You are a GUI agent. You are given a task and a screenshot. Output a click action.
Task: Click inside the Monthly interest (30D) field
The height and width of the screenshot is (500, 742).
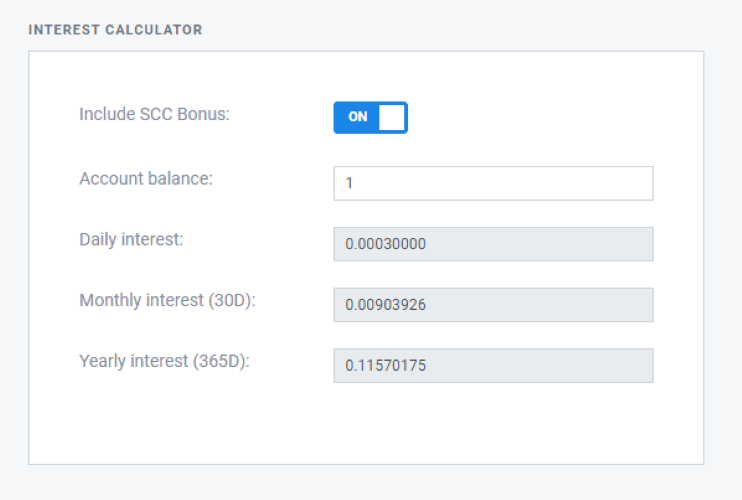493,305
